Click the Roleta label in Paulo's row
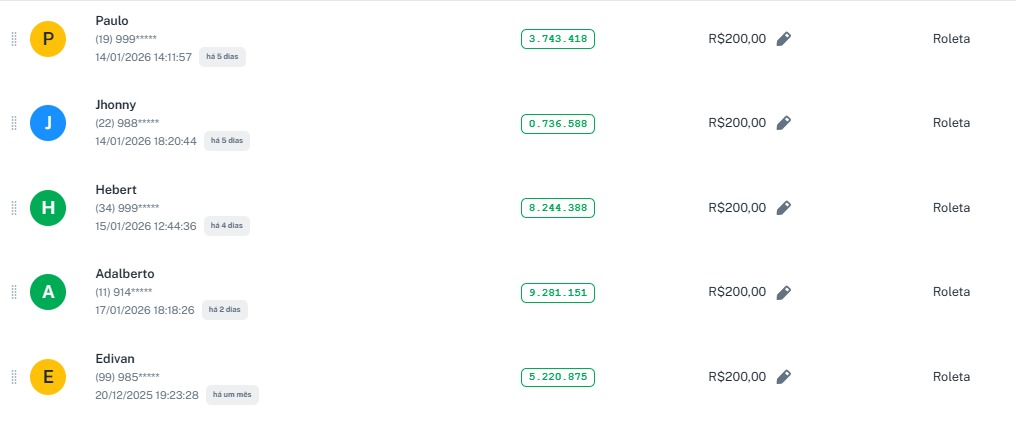The height and width of the screenshot is (422, 1016). click(x=951, y=39)
